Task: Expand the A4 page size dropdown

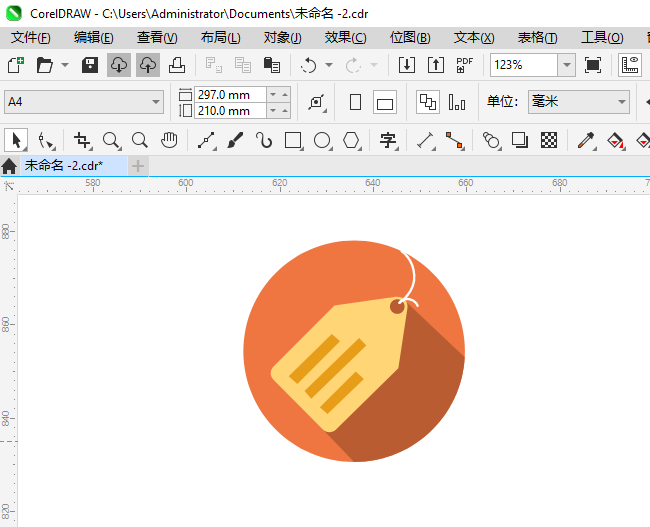Action: (156, 102)
